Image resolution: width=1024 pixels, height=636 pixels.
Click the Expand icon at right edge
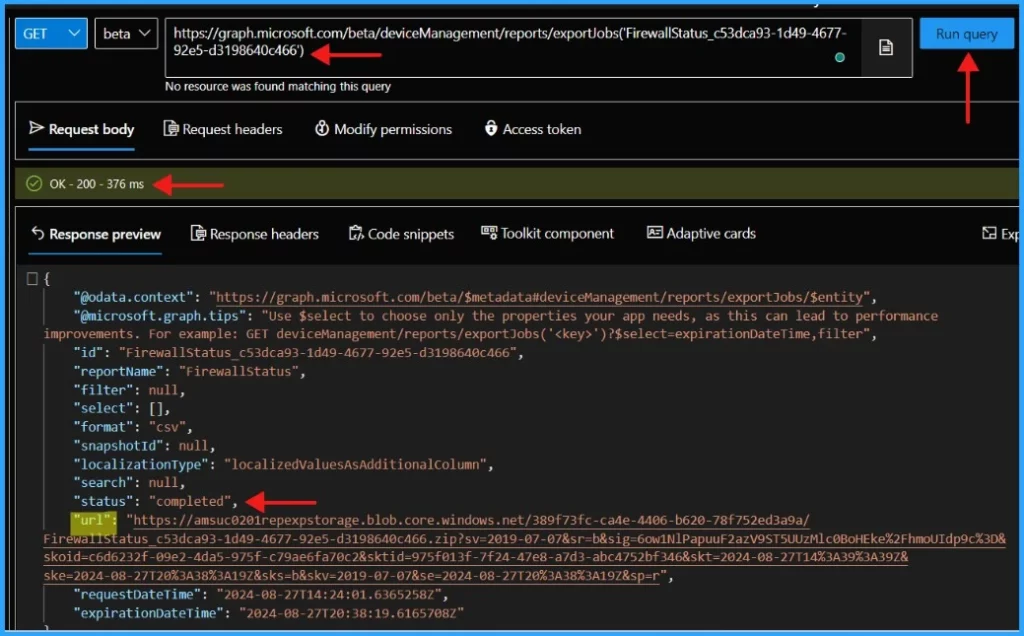989,233
